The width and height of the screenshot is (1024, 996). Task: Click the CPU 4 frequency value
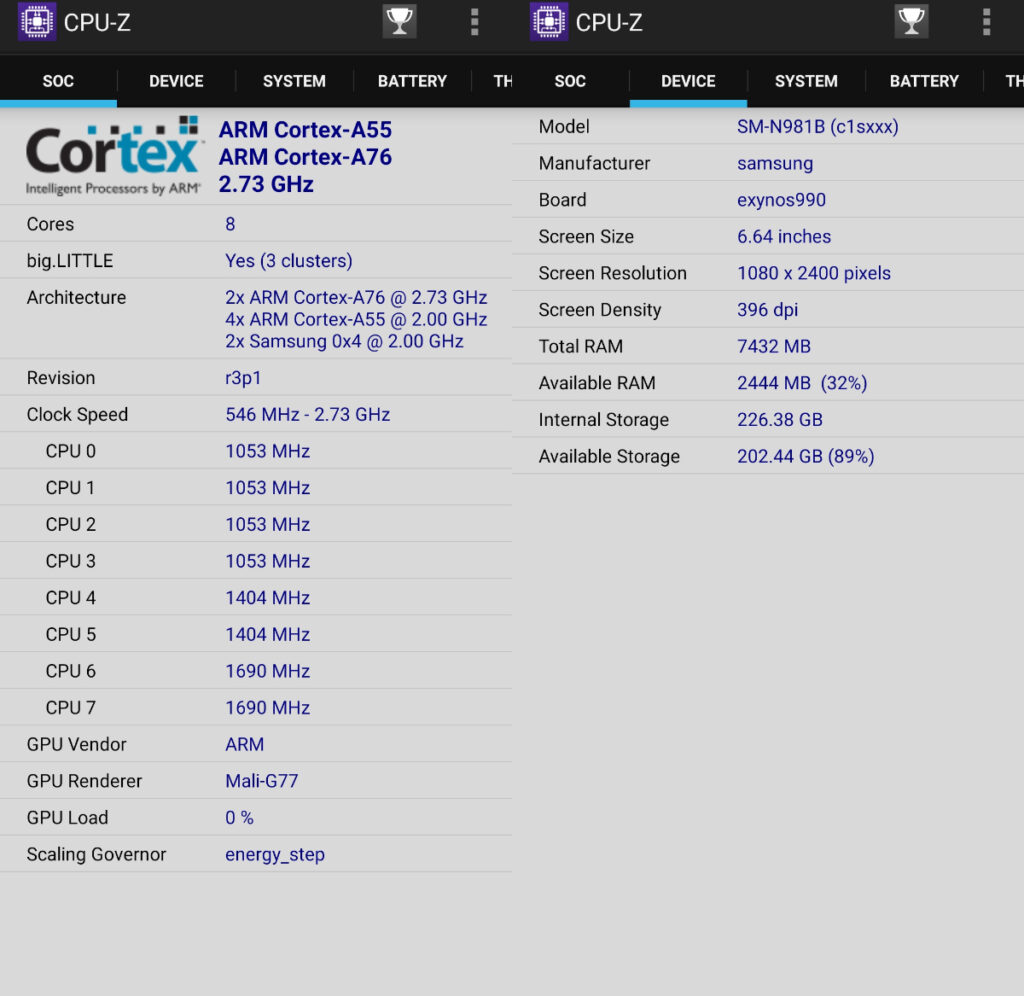(267, 598)
